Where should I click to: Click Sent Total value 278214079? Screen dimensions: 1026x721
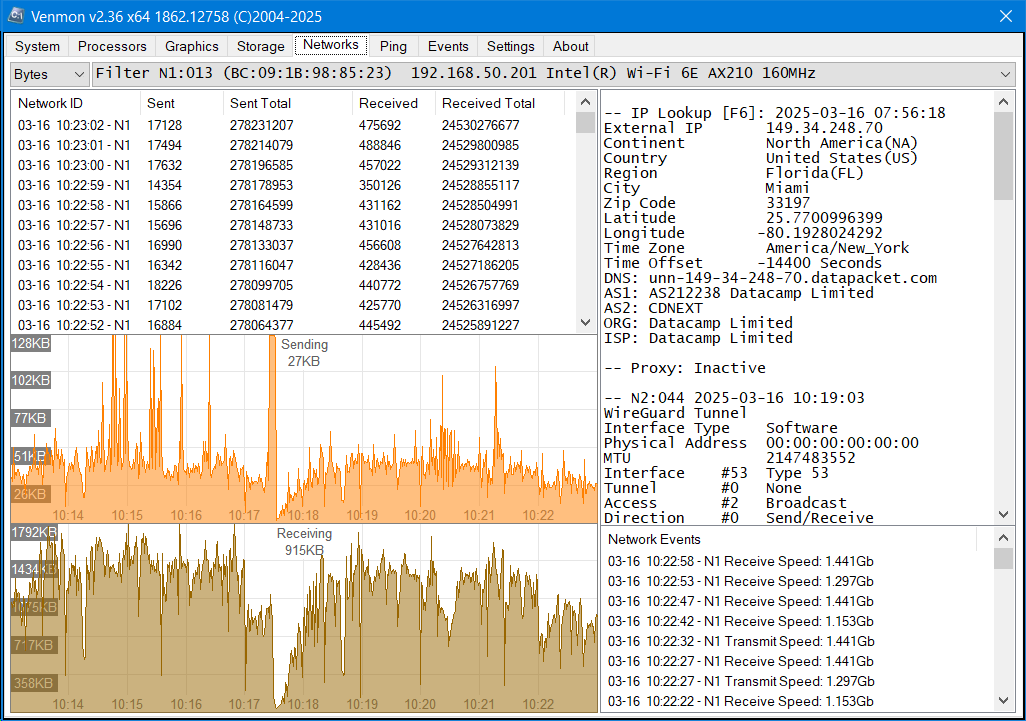(261, 145)
